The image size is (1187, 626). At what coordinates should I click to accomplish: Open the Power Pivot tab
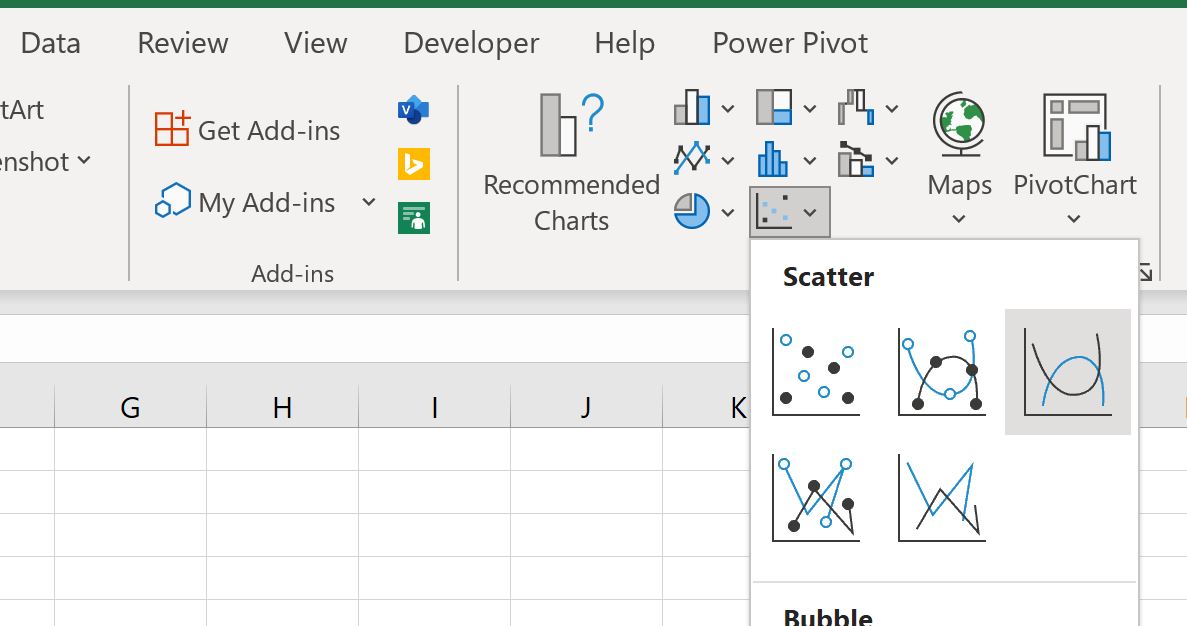[789, 42]
